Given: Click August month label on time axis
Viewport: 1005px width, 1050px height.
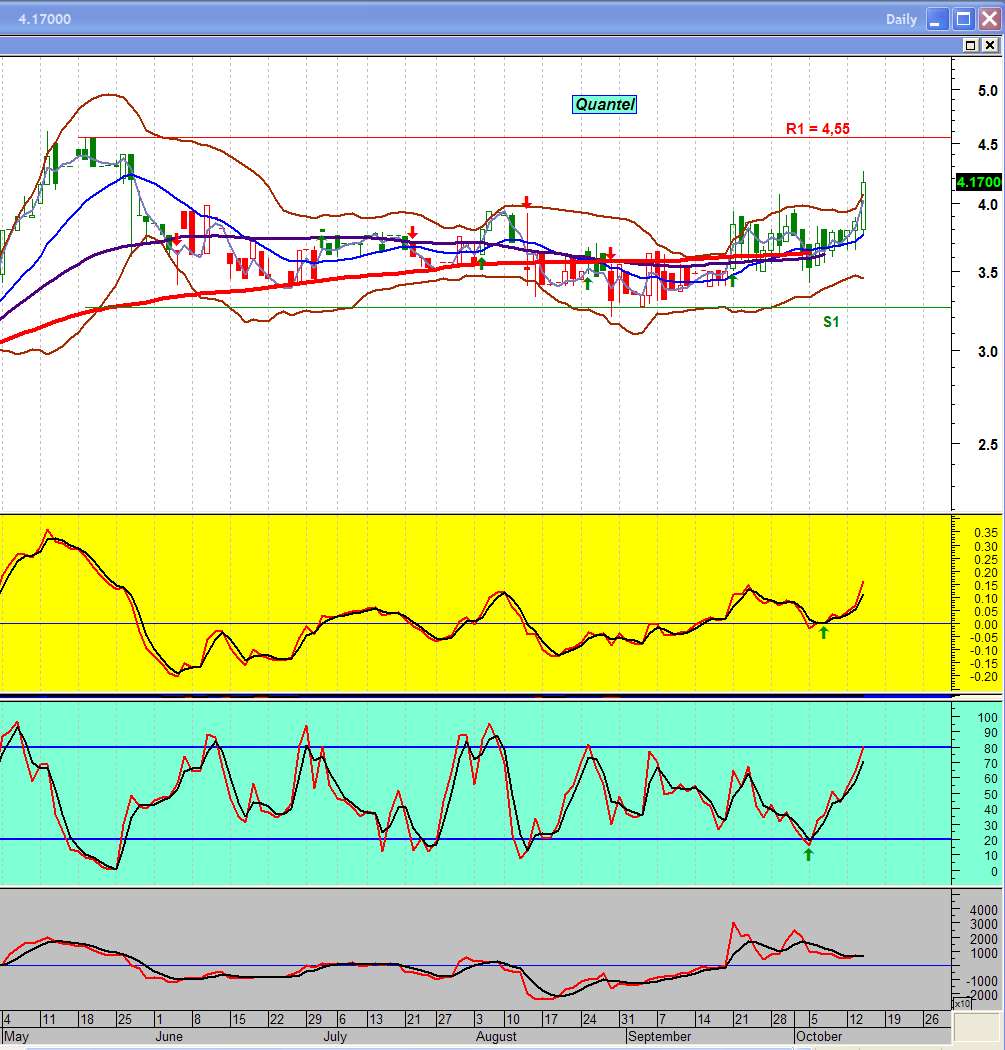Looking at the screenshot, I should click(496, 1037).
